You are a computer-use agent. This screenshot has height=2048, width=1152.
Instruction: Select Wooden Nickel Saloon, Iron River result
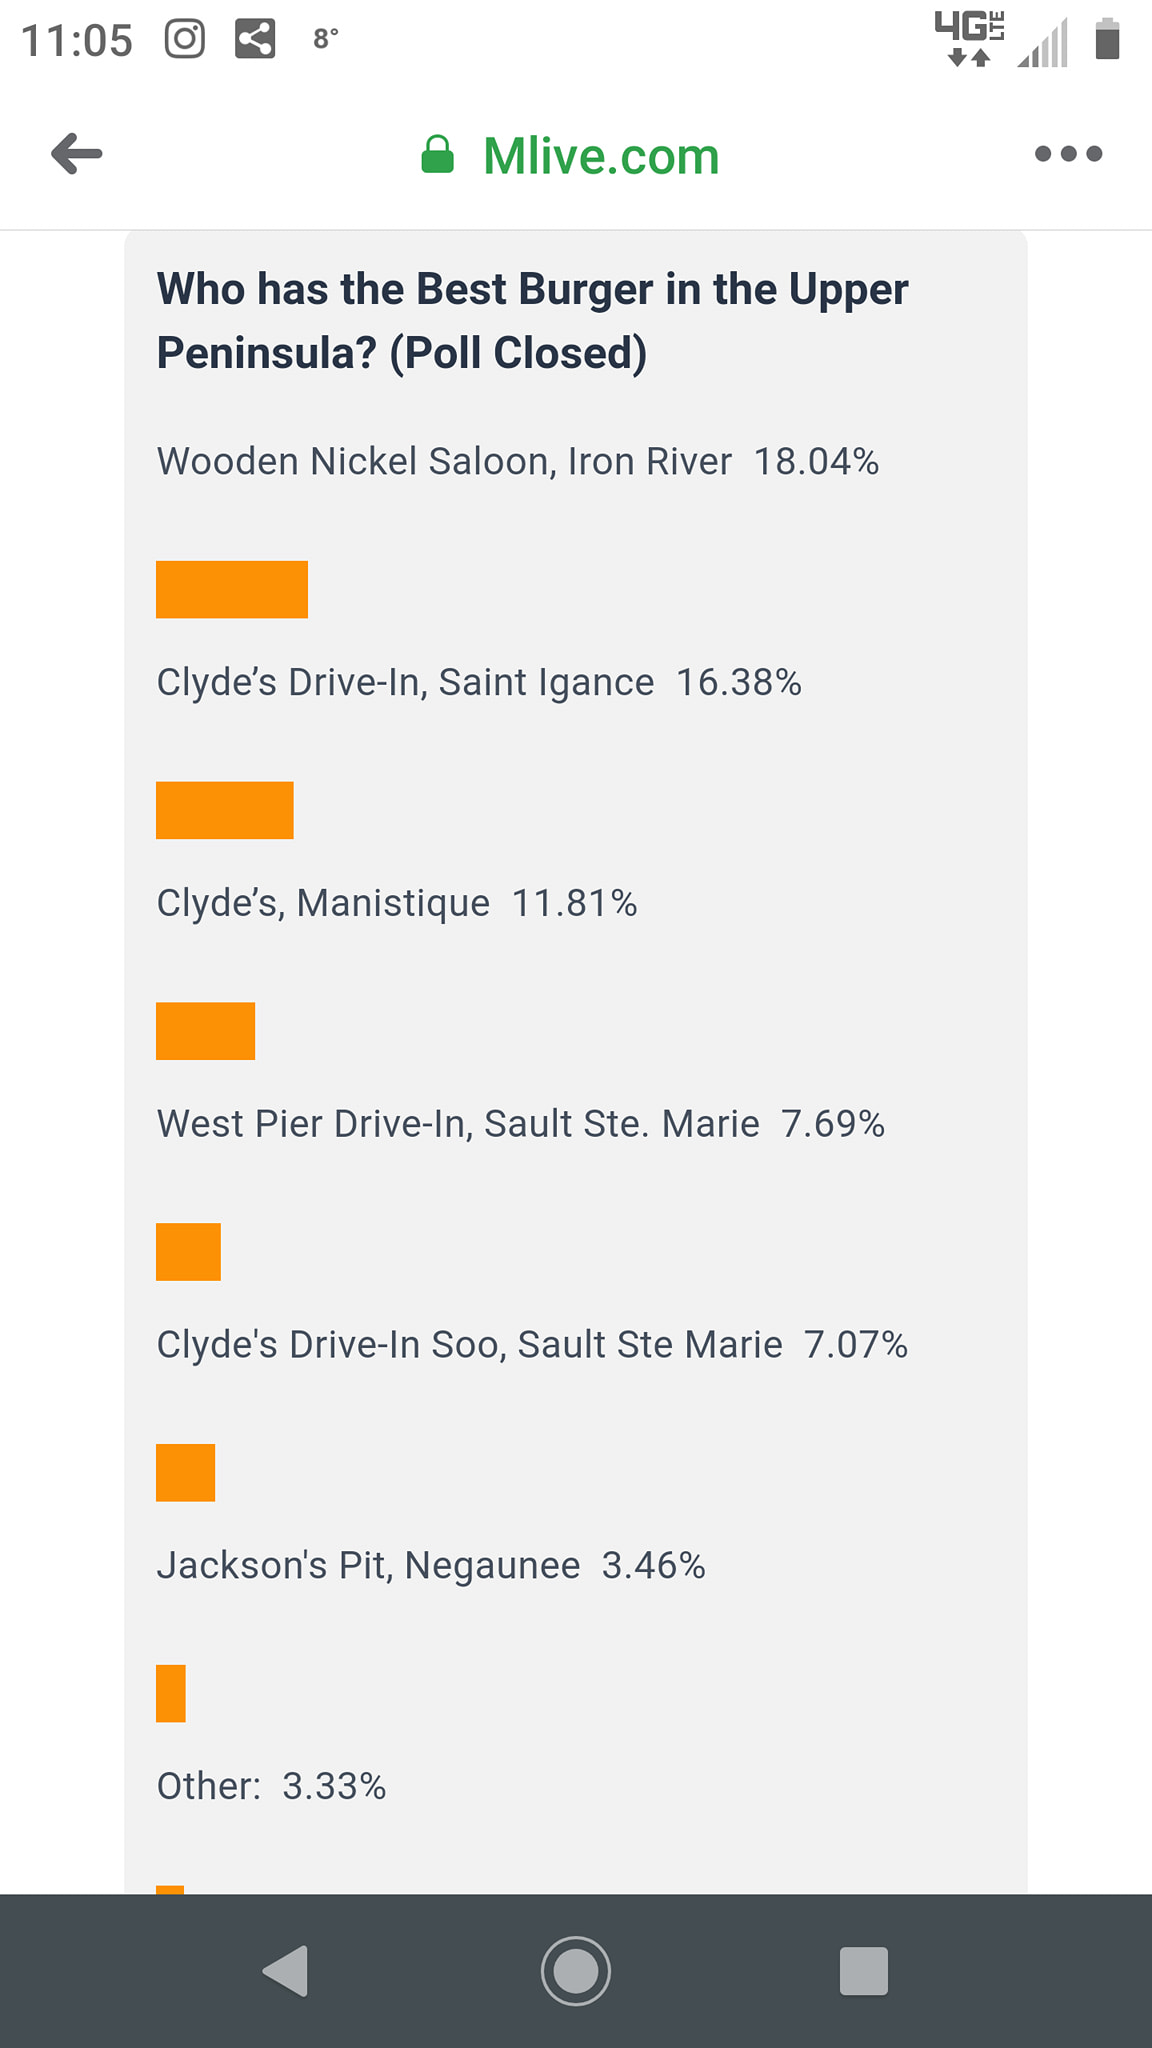click(x=517, y=461)
